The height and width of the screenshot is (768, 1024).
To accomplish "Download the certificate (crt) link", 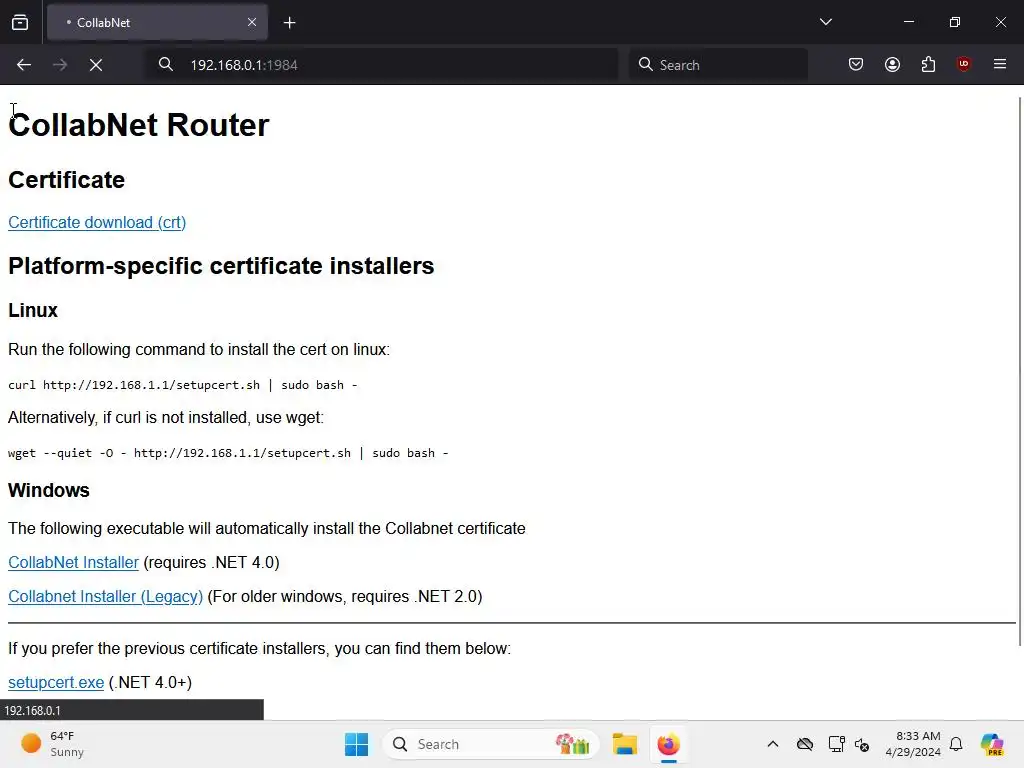I will 97,223.
